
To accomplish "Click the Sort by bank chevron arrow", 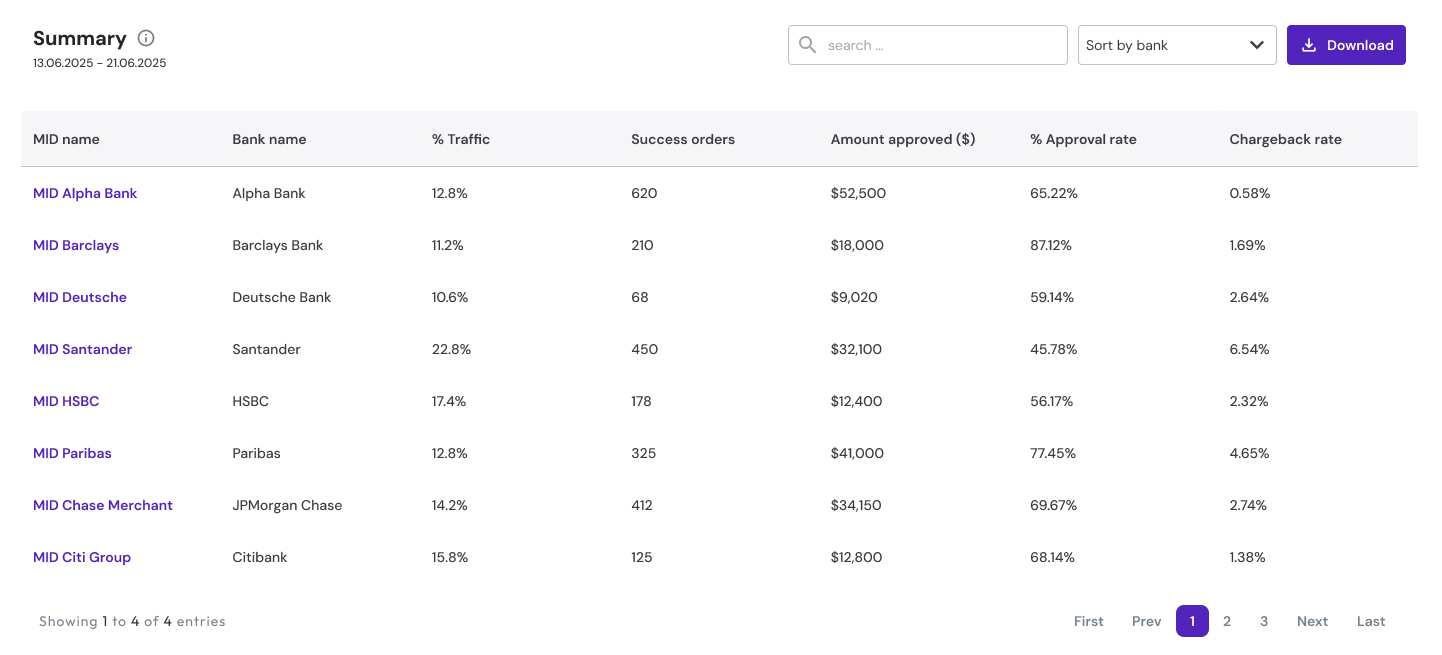I will point(1257,45).
